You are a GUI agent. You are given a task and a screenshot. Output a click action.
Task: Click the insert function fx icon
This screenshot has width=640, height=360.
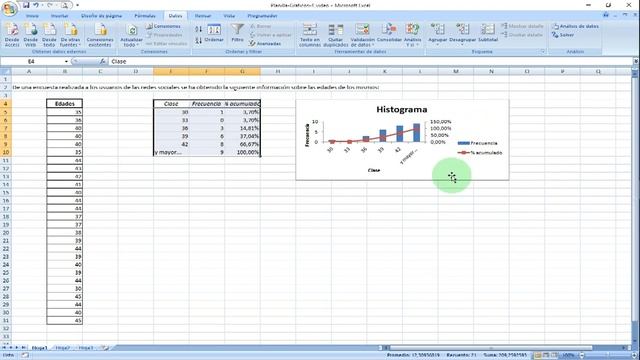[x=102, y=62]
